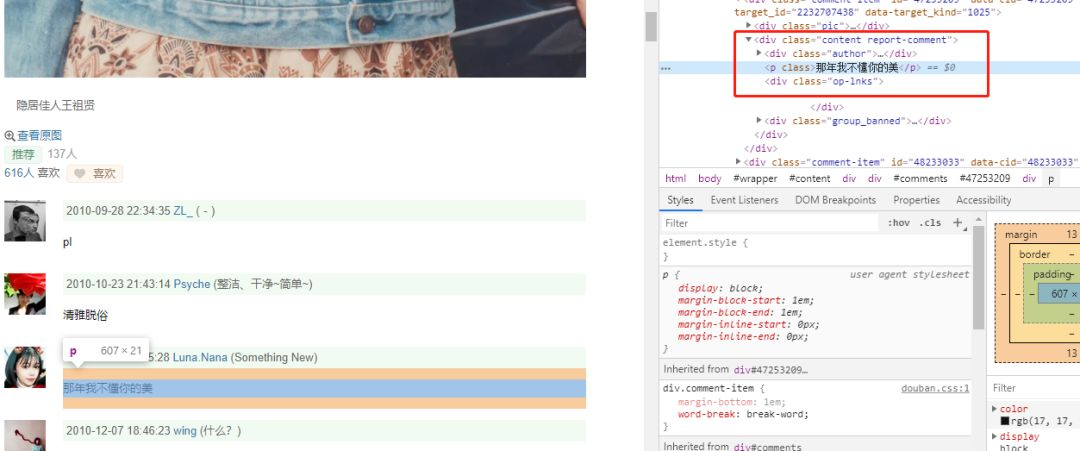Toggle :hov element state panel

pyautogui.click(x=898, y=222)
